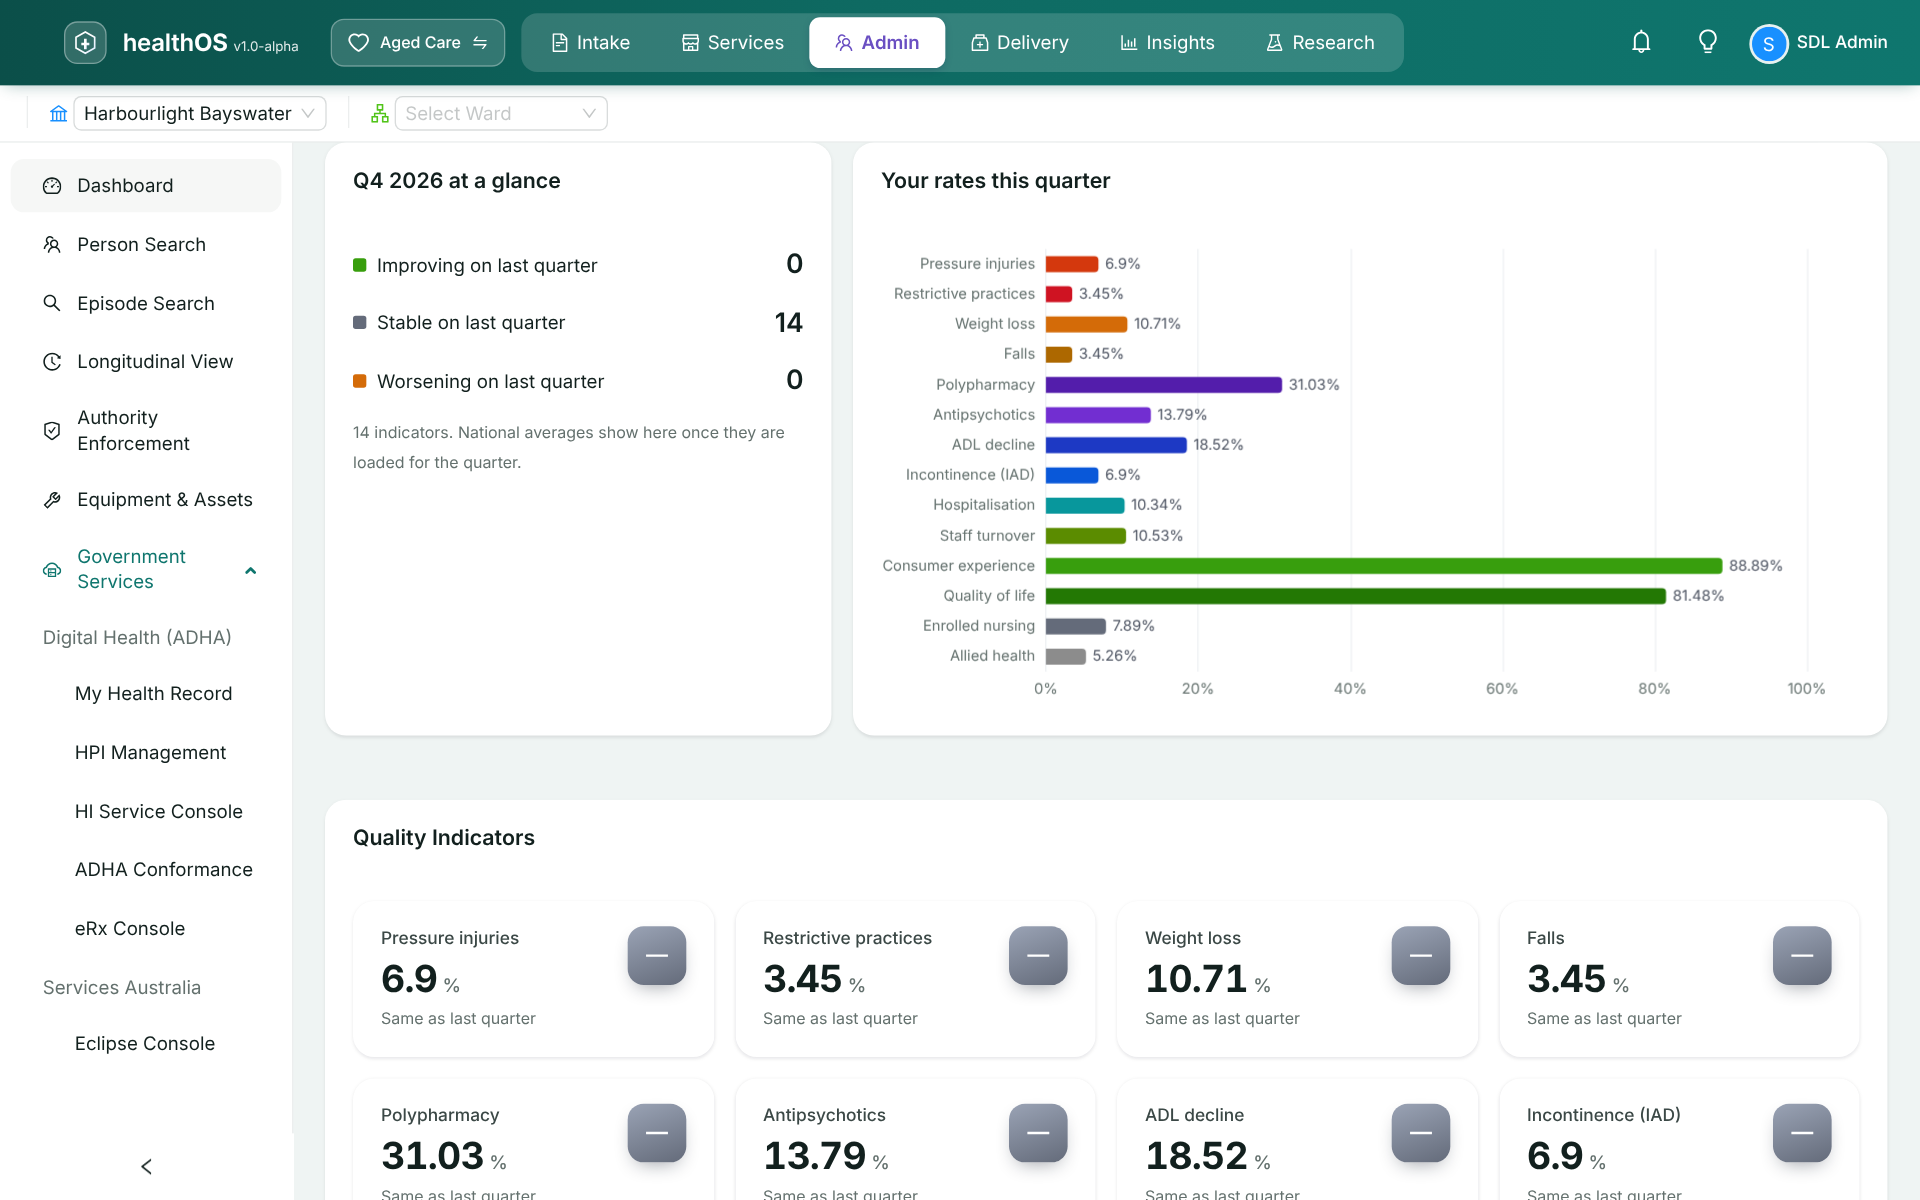The height and width of the screenshot is (1200, 1920).
Task: Click the Weight loss trend indicator icon
Action: pos(1421,955)
